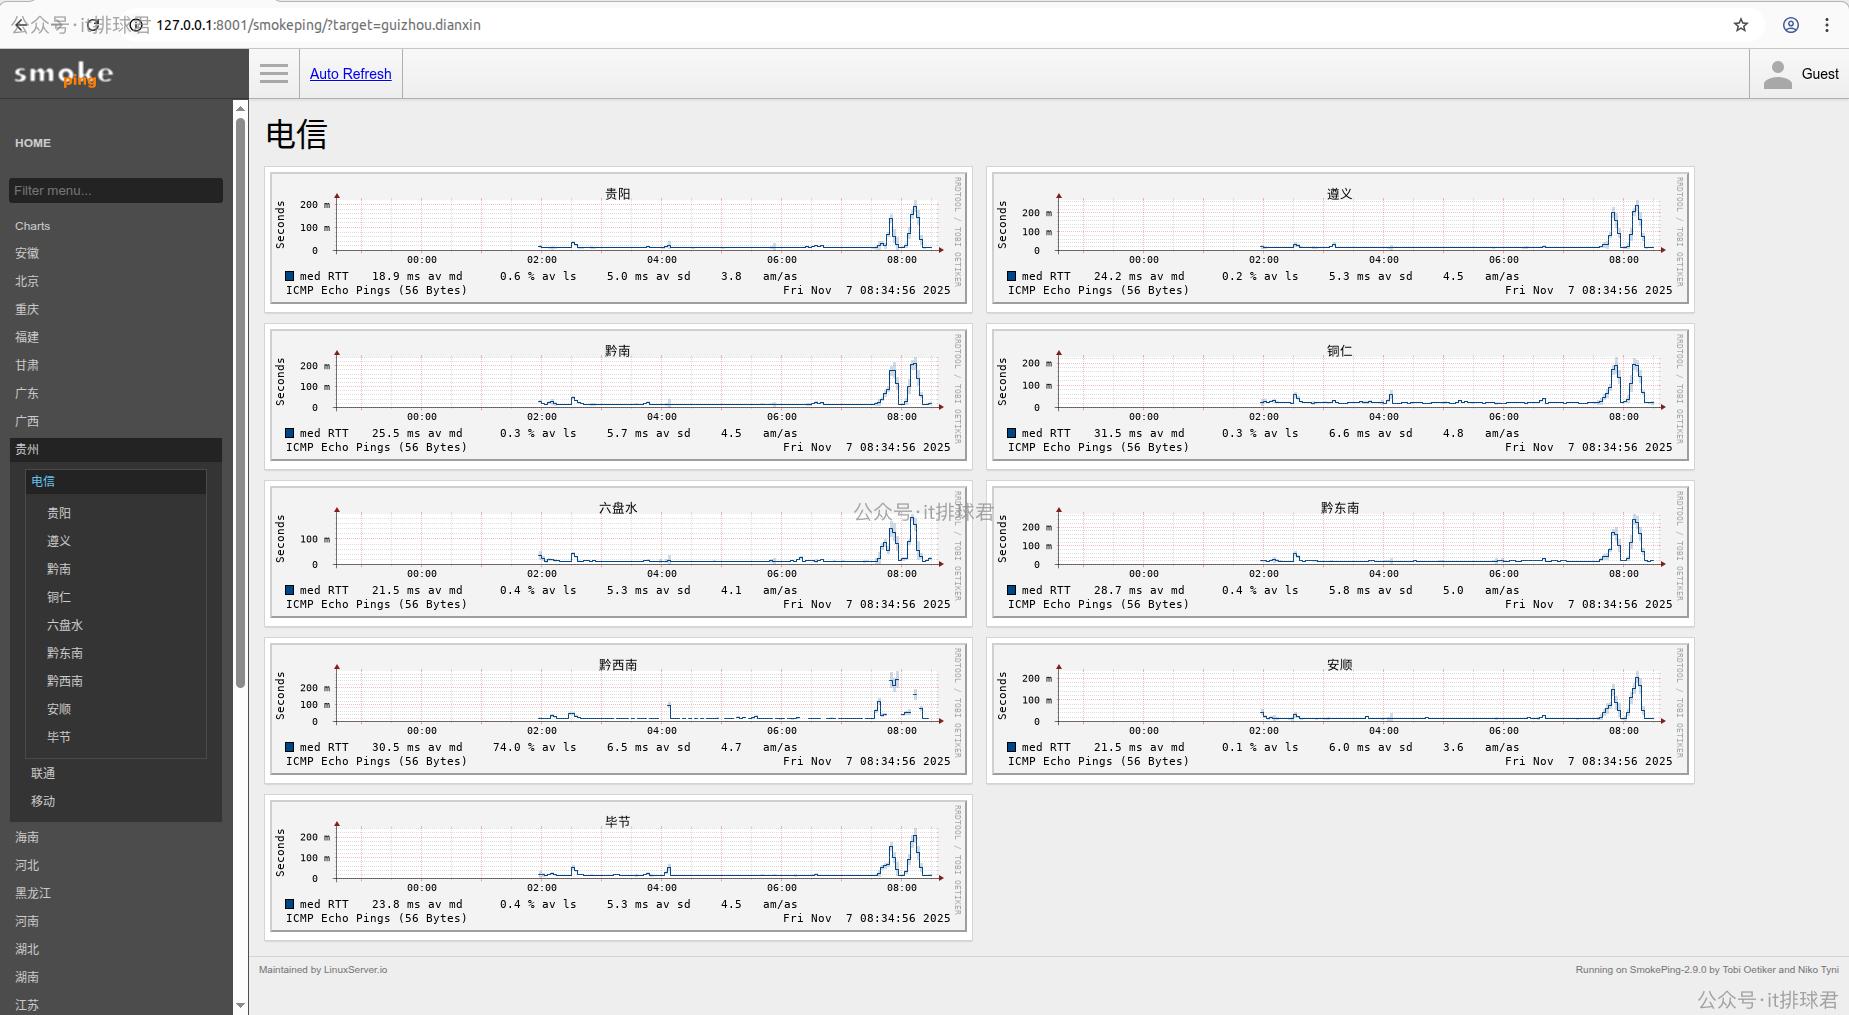Click the site info icon in address bar
Viewport: 1849px width, 1015px height.
coord(134,25)
